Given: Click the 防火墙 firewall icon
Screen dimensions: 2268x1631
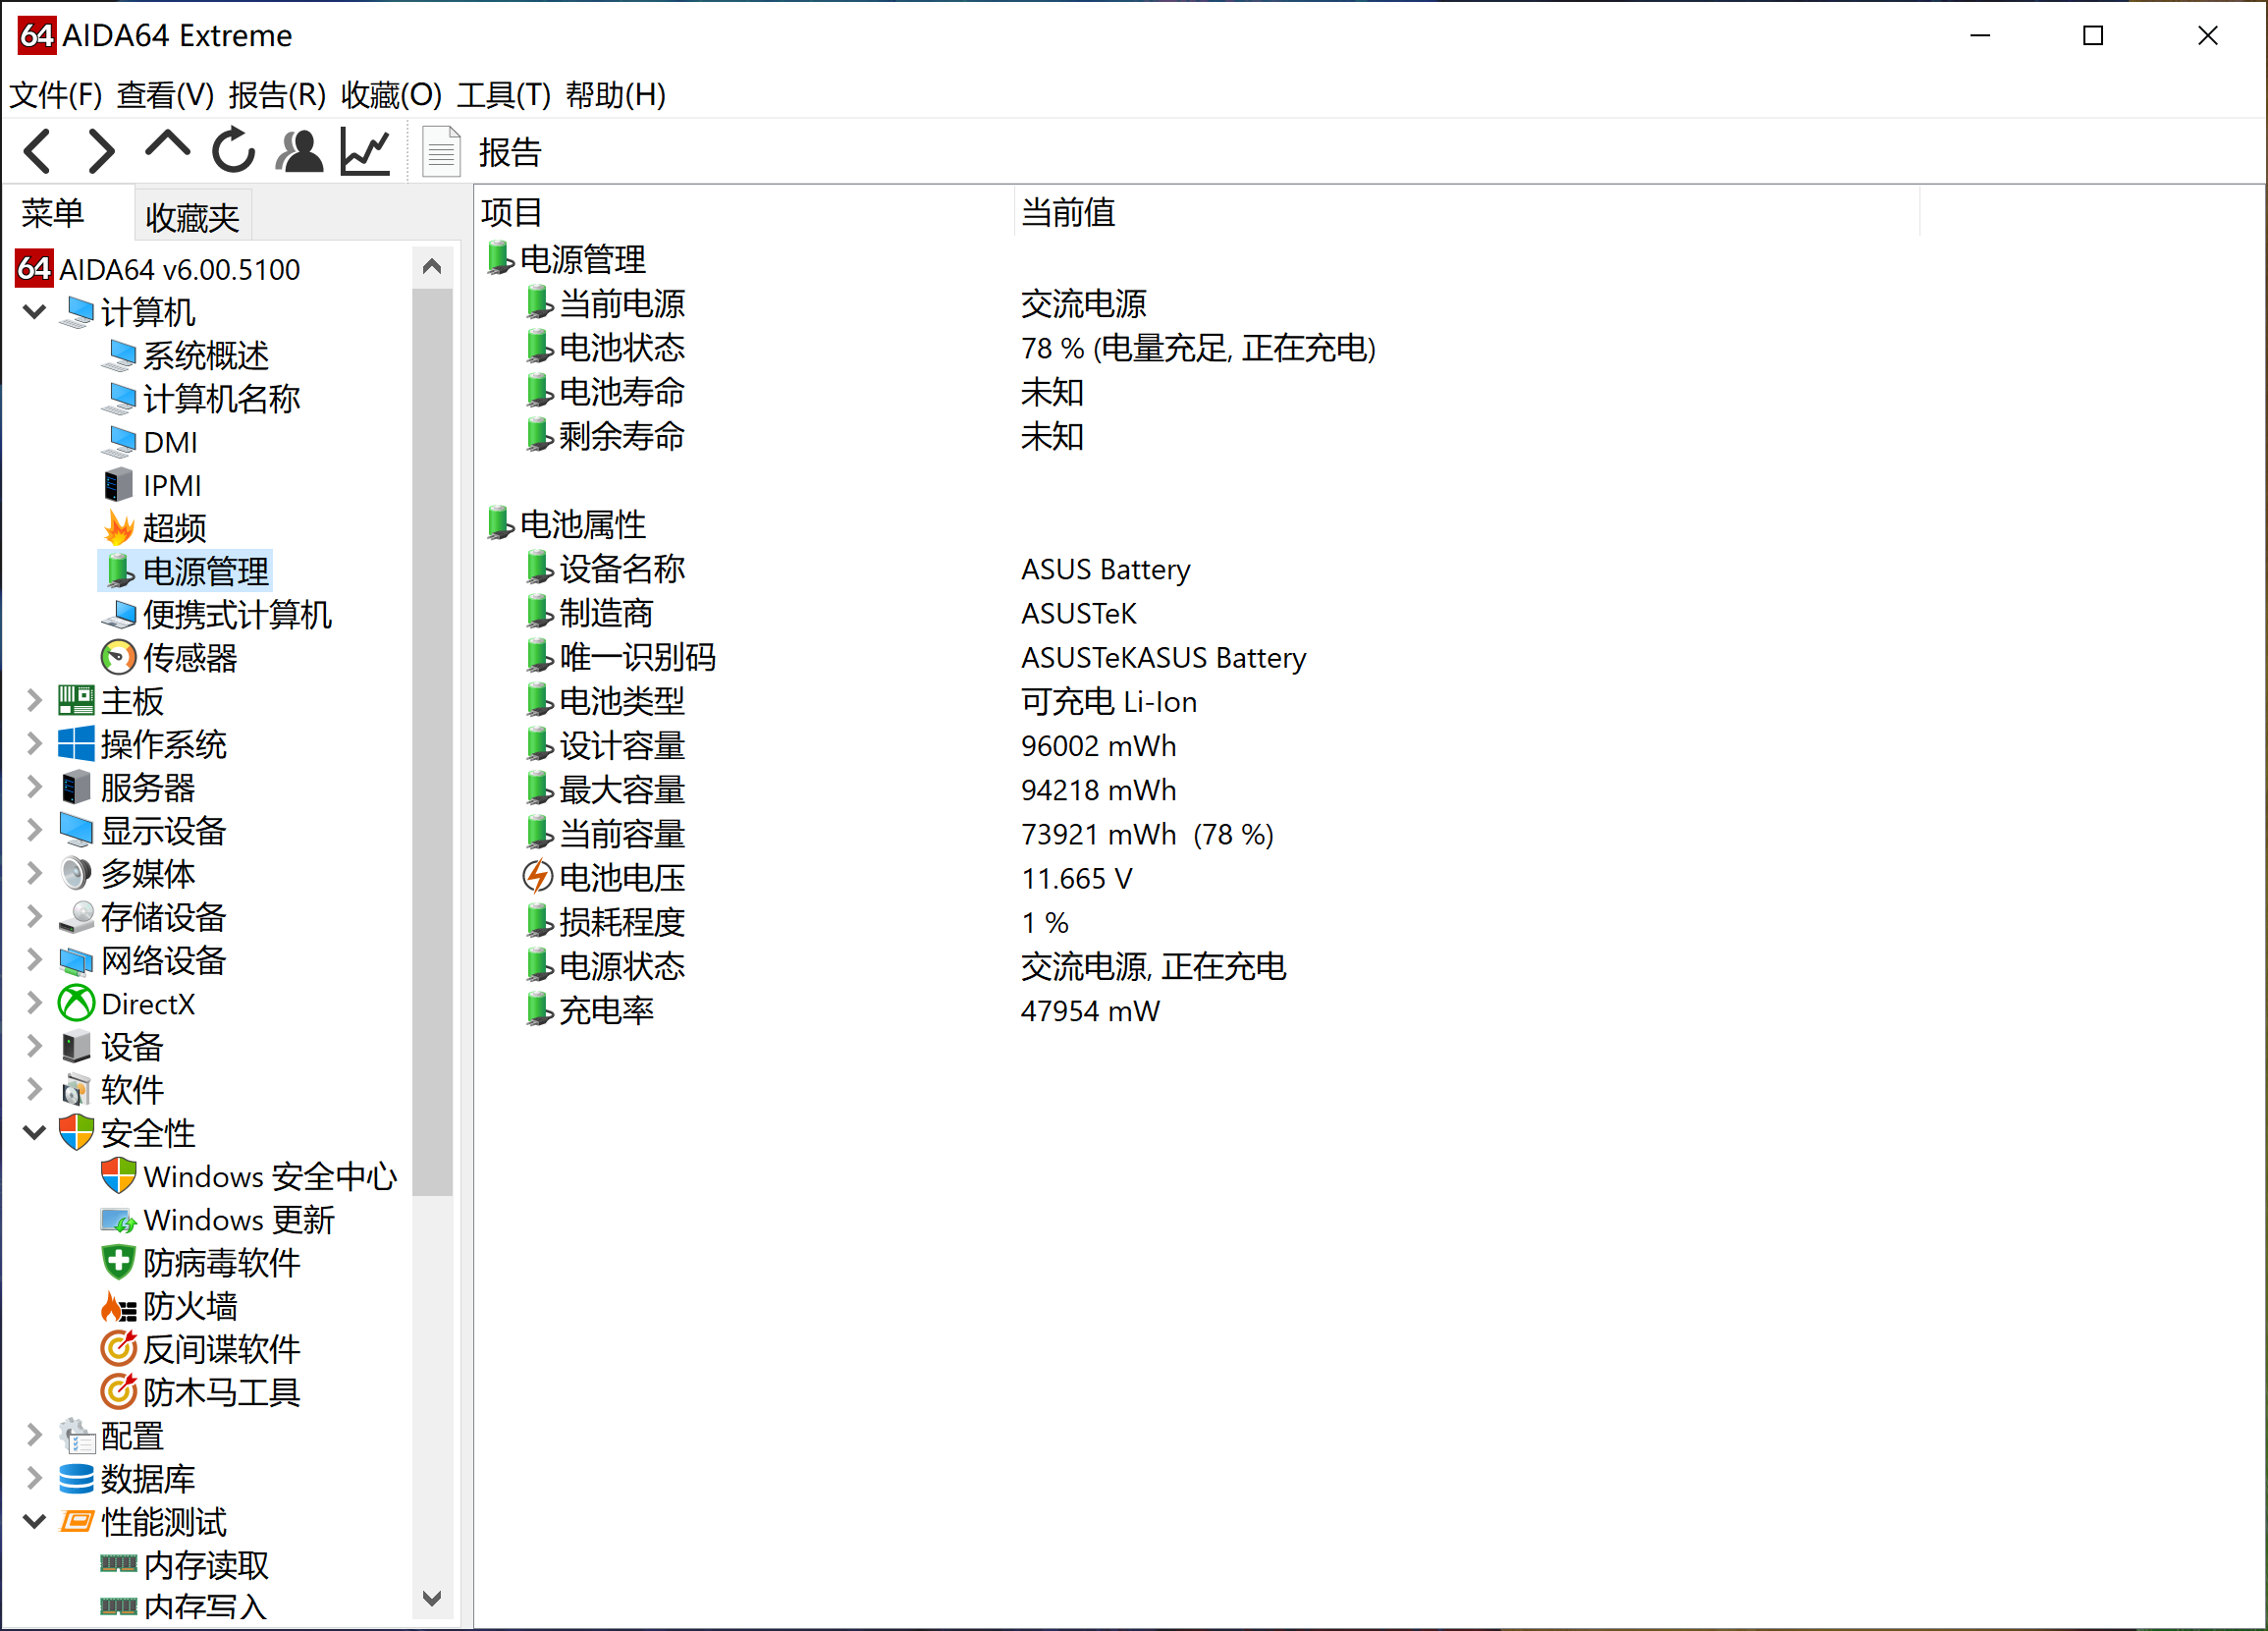Looking at the screenshot, I should click(118, 1306).
